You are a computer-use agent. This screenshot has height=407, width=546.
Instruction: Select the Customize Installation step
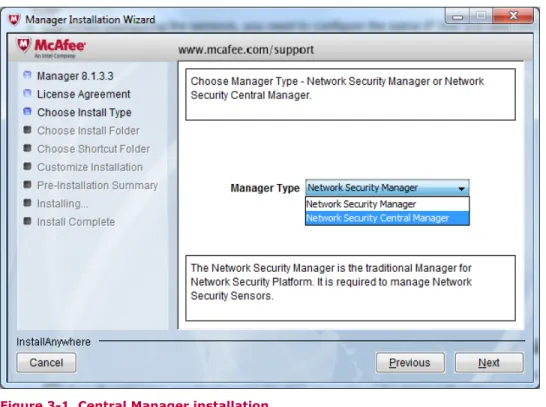[90, 167]
